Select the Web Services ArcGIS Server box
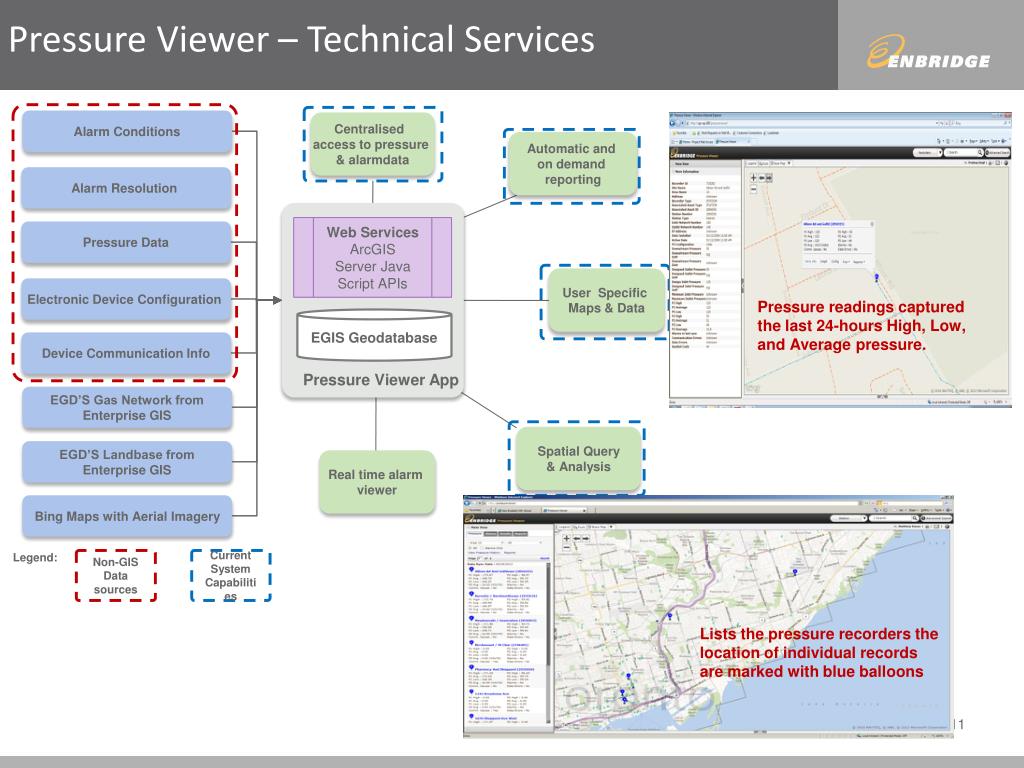This screenshot has width=1024, height=768. coord(372,257)
